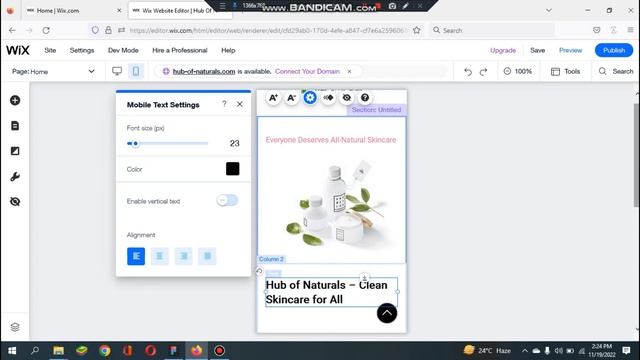Open Mobile Text Settings help icon
The image size is (640, 360).
point(224,104)
